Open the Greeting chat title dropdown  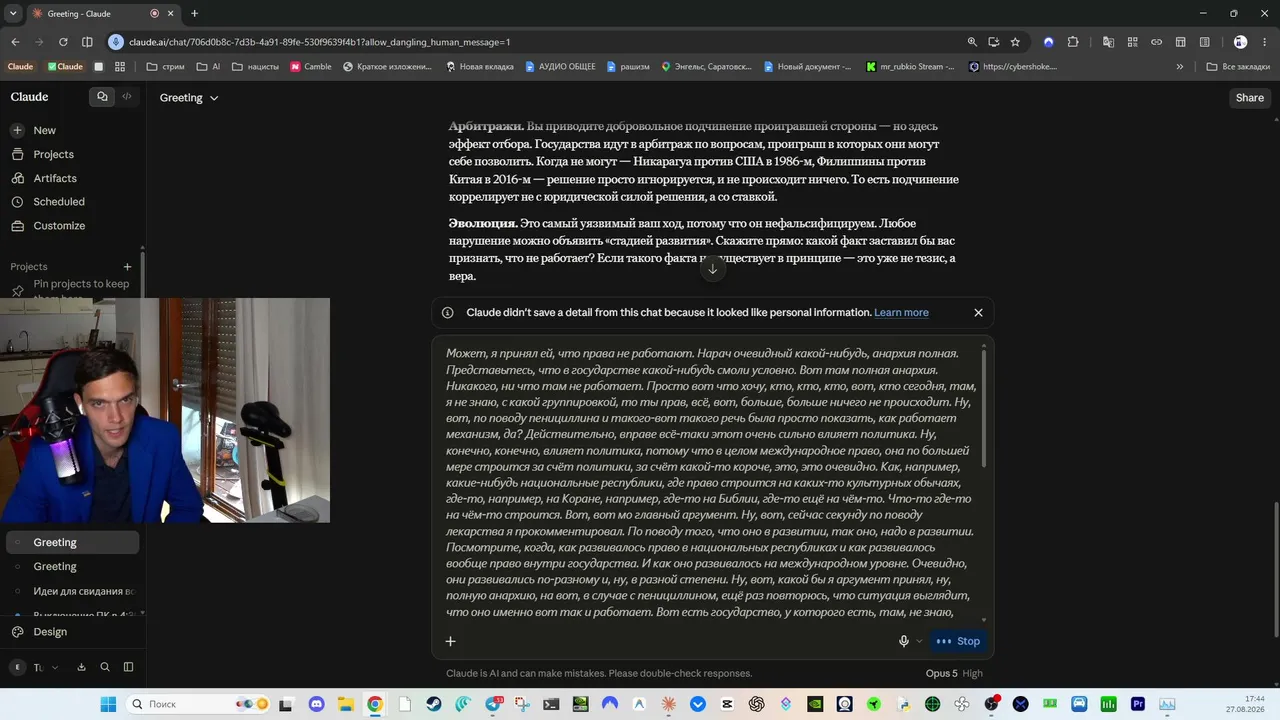point(189,98)
